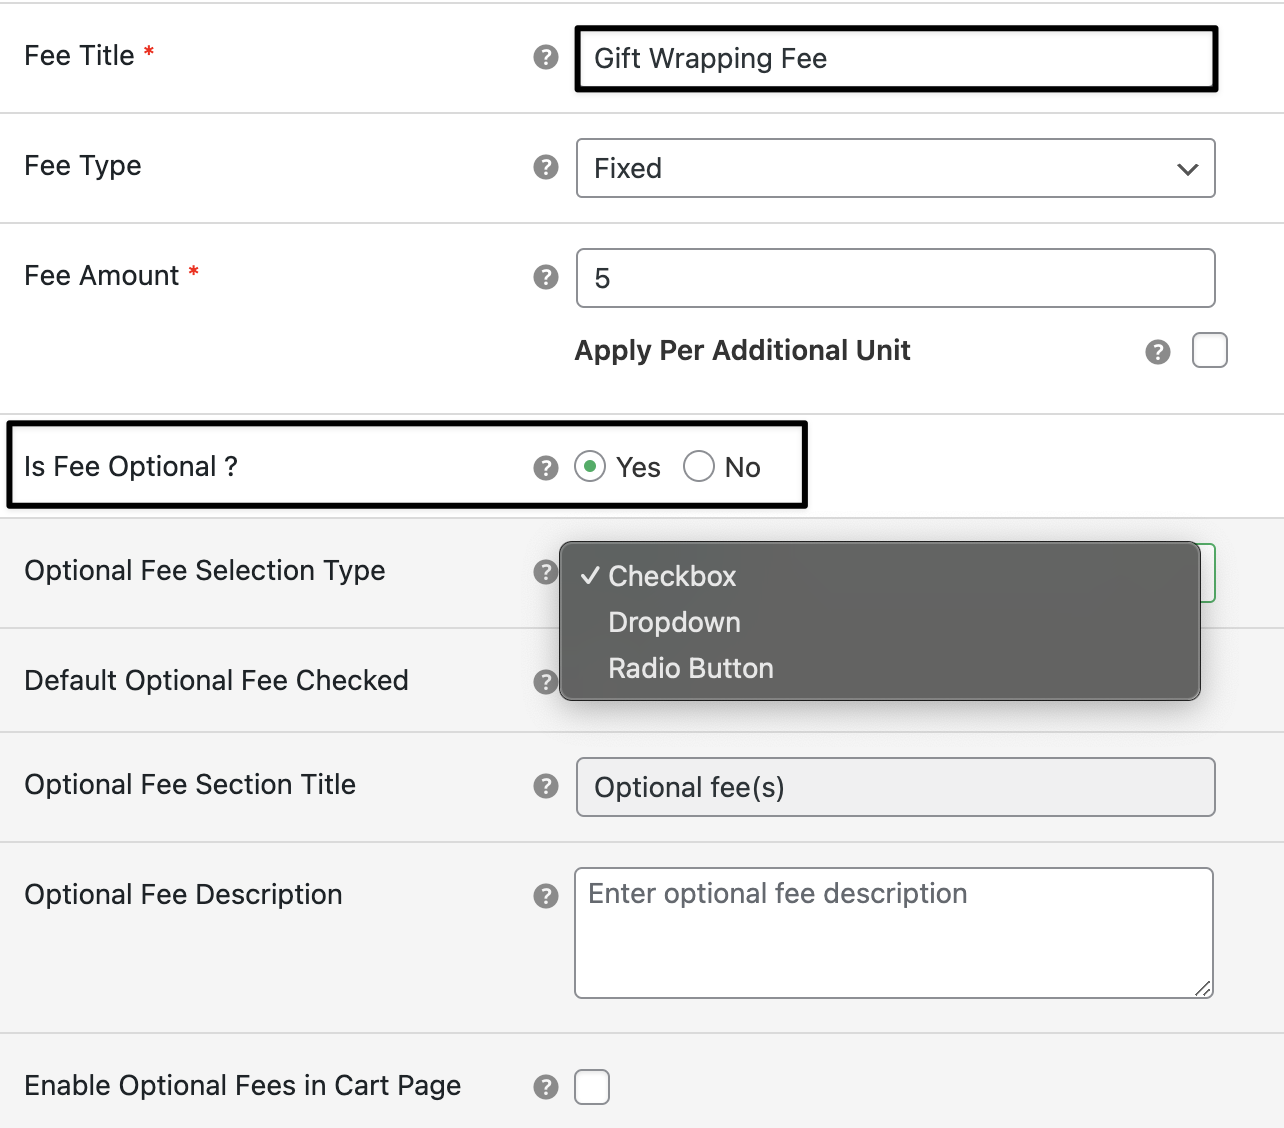
Task: Enable the Apply Per Additional Unit checkbox
Action: click(x=1210, y=351)
